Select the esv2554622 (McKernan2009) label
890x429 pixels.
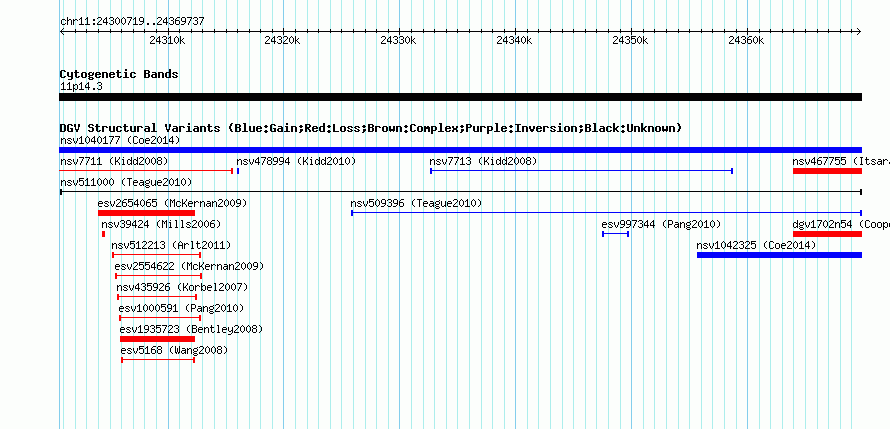coord(189,267)
